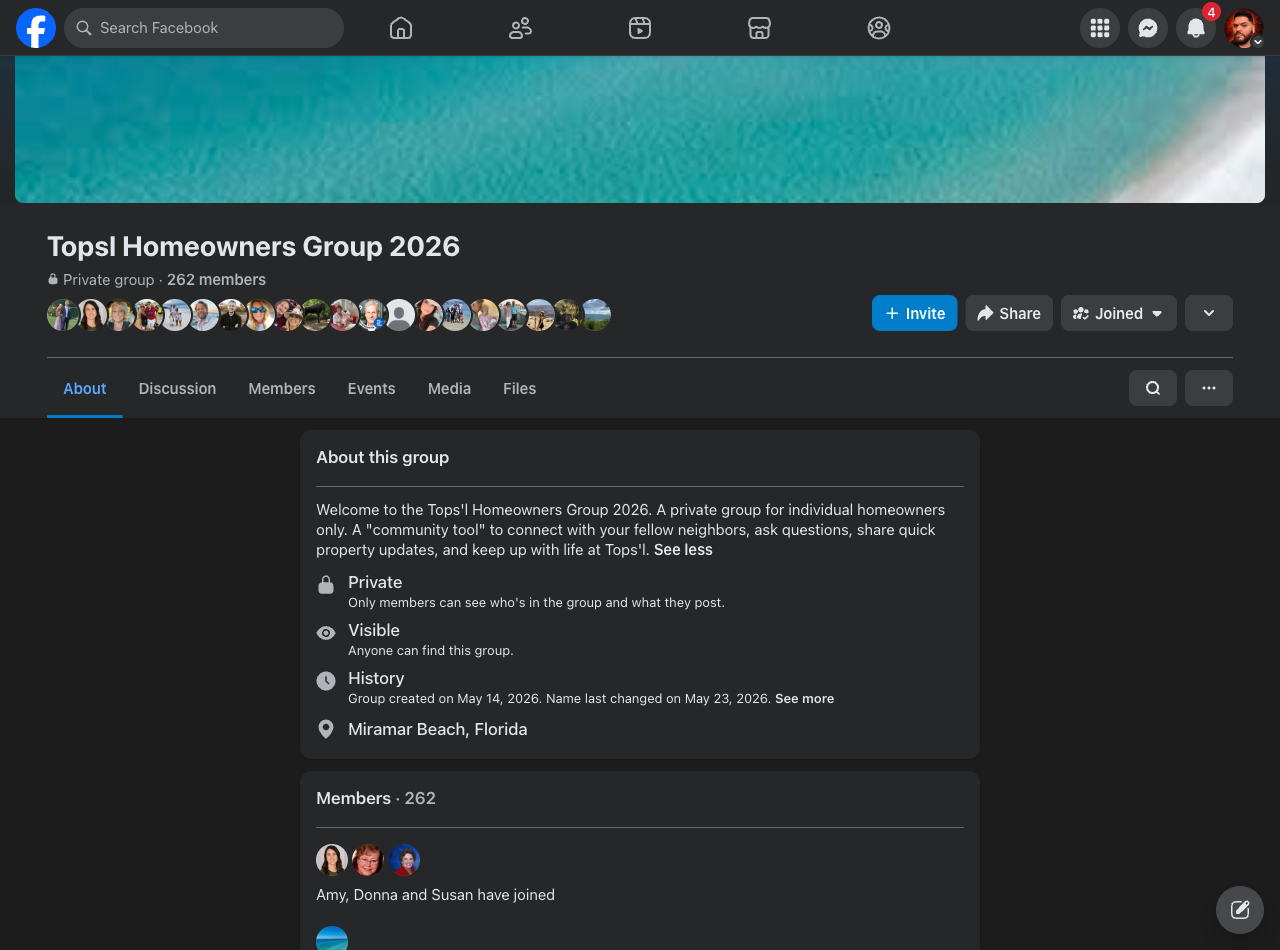Click 'Anyone can find this group.' text
The width and height of the screenshot is (1280, 950).
[x=430, y=651]
